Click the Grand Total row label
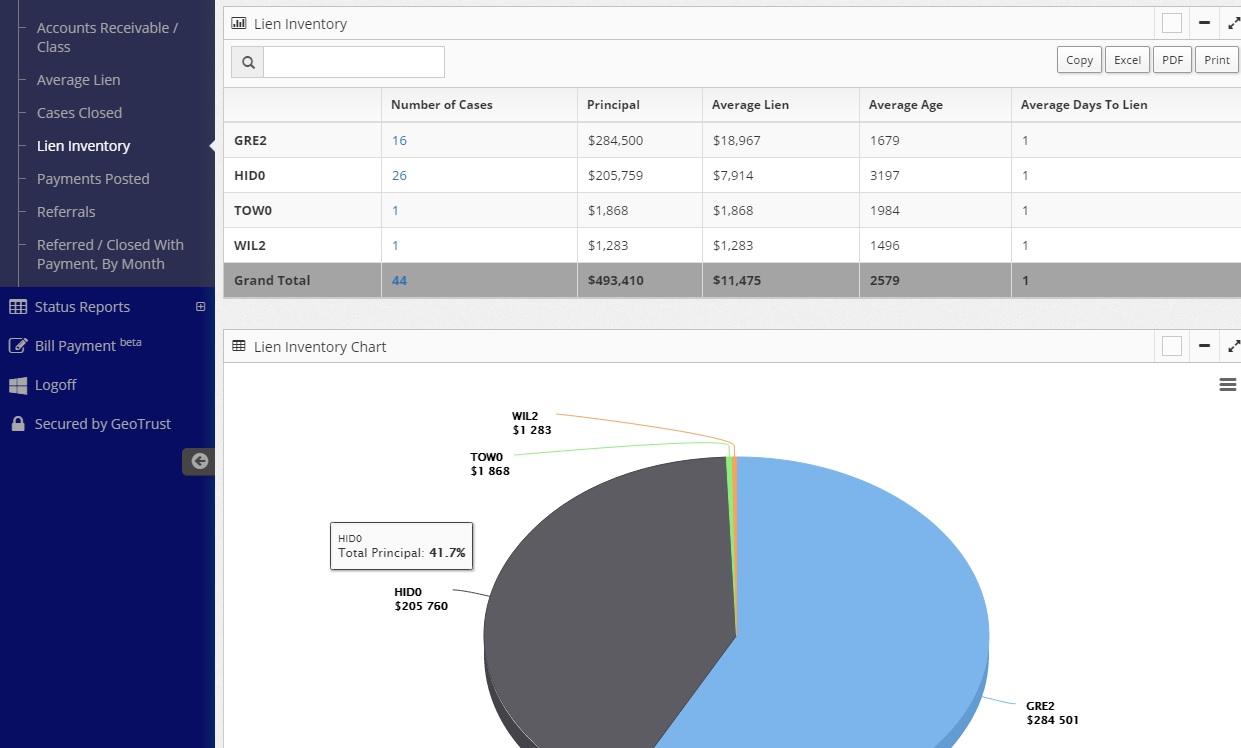The image size is (1241, 748). (x=272, y=281)
